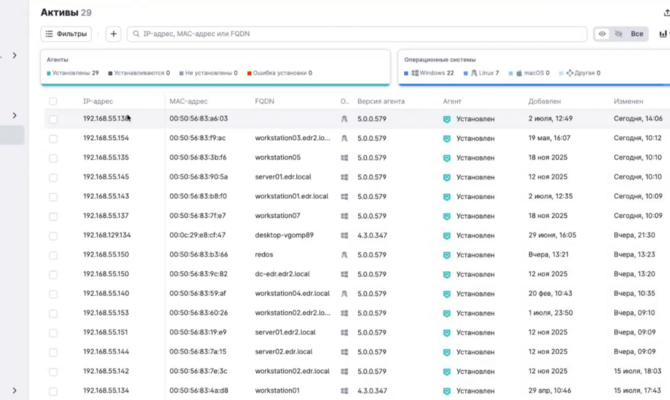670x400 pixels.
Task: Select the Все view option
Action: pyautogui.click(x=637, y=34)
